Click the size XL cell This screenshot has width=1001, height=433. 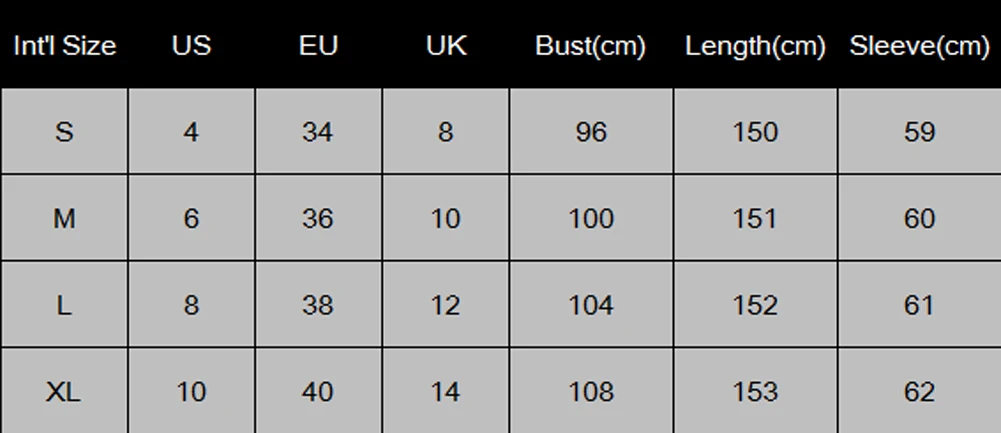pyautogui.click(x=64, y=391)
